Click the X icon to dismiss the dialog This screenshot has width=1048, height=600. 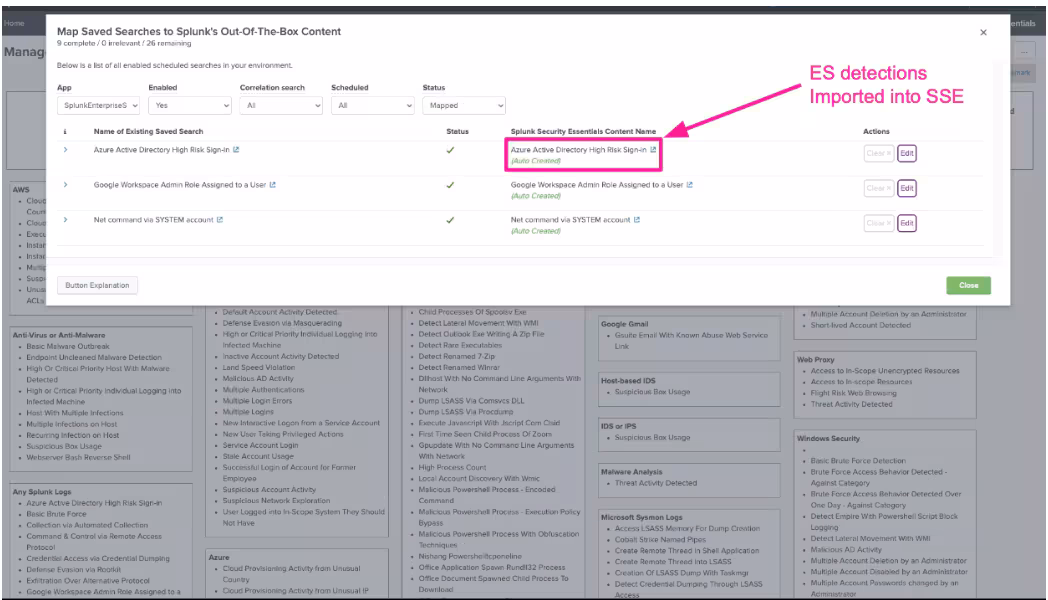pos(983,32)
